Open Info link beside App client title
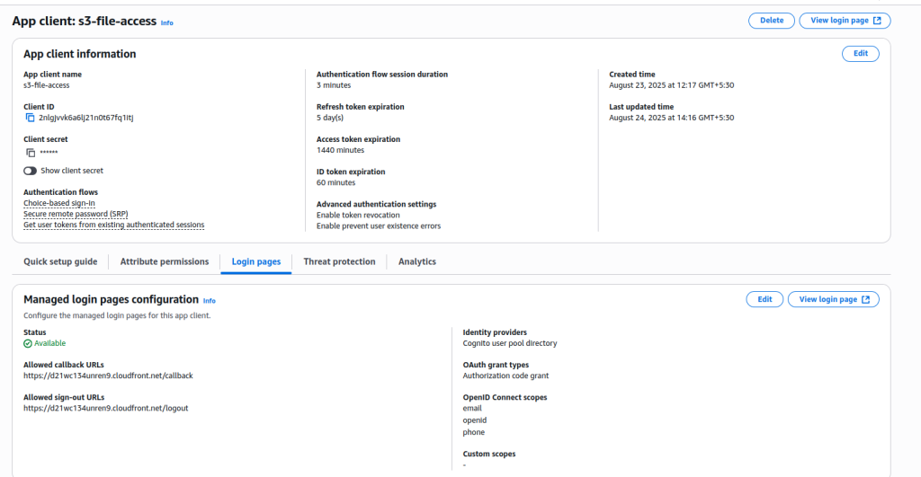 click(x=167, y=23)
